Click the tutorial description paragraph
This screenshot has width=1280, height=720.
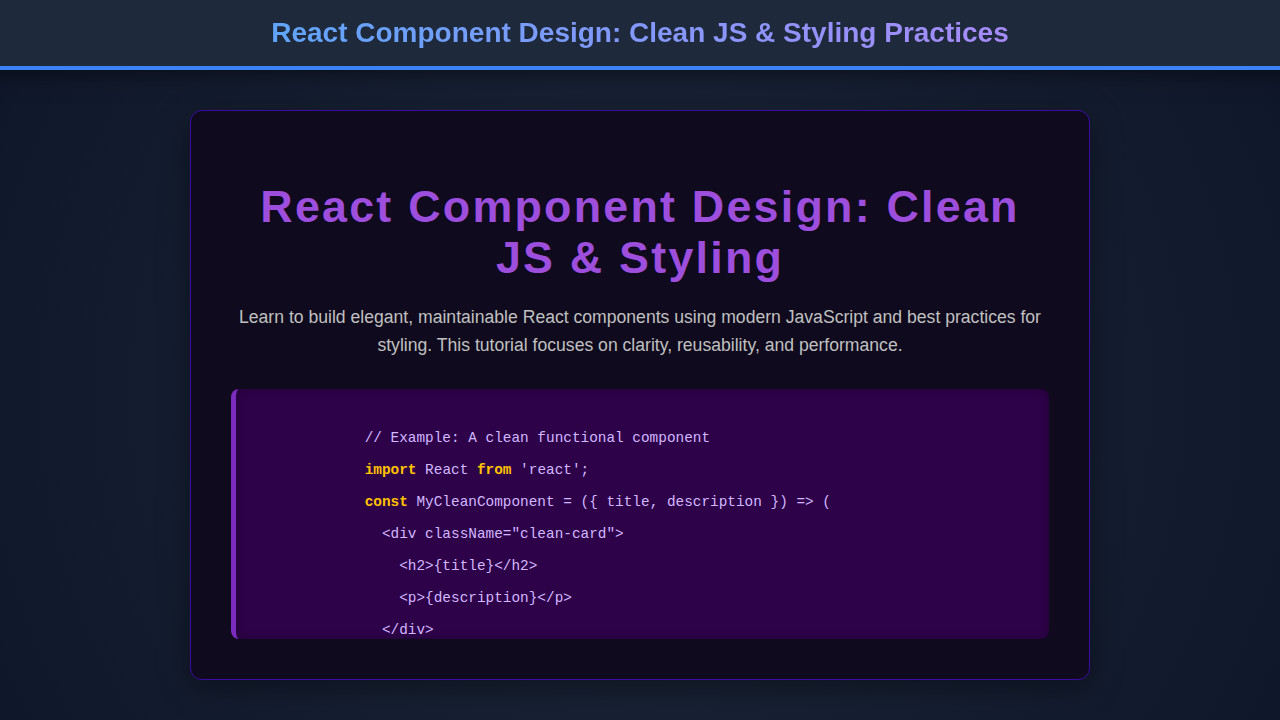[x=639, y=330]
